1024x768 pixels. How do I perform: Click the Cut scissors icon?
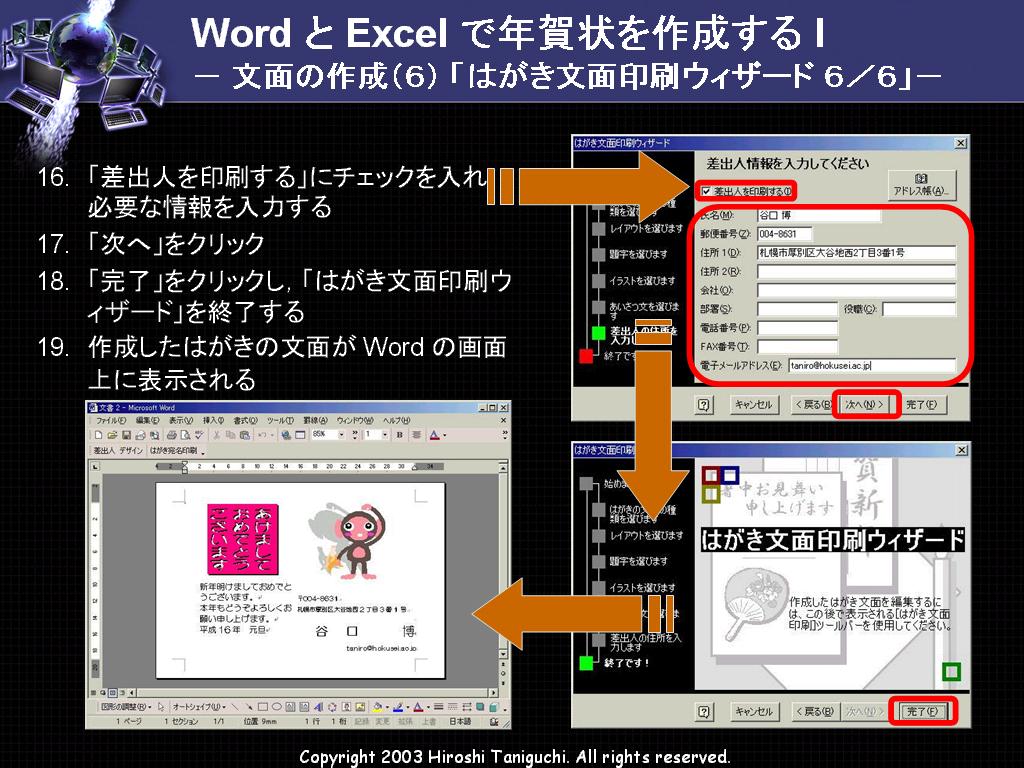pyautogui.click(x=217, y=436)
